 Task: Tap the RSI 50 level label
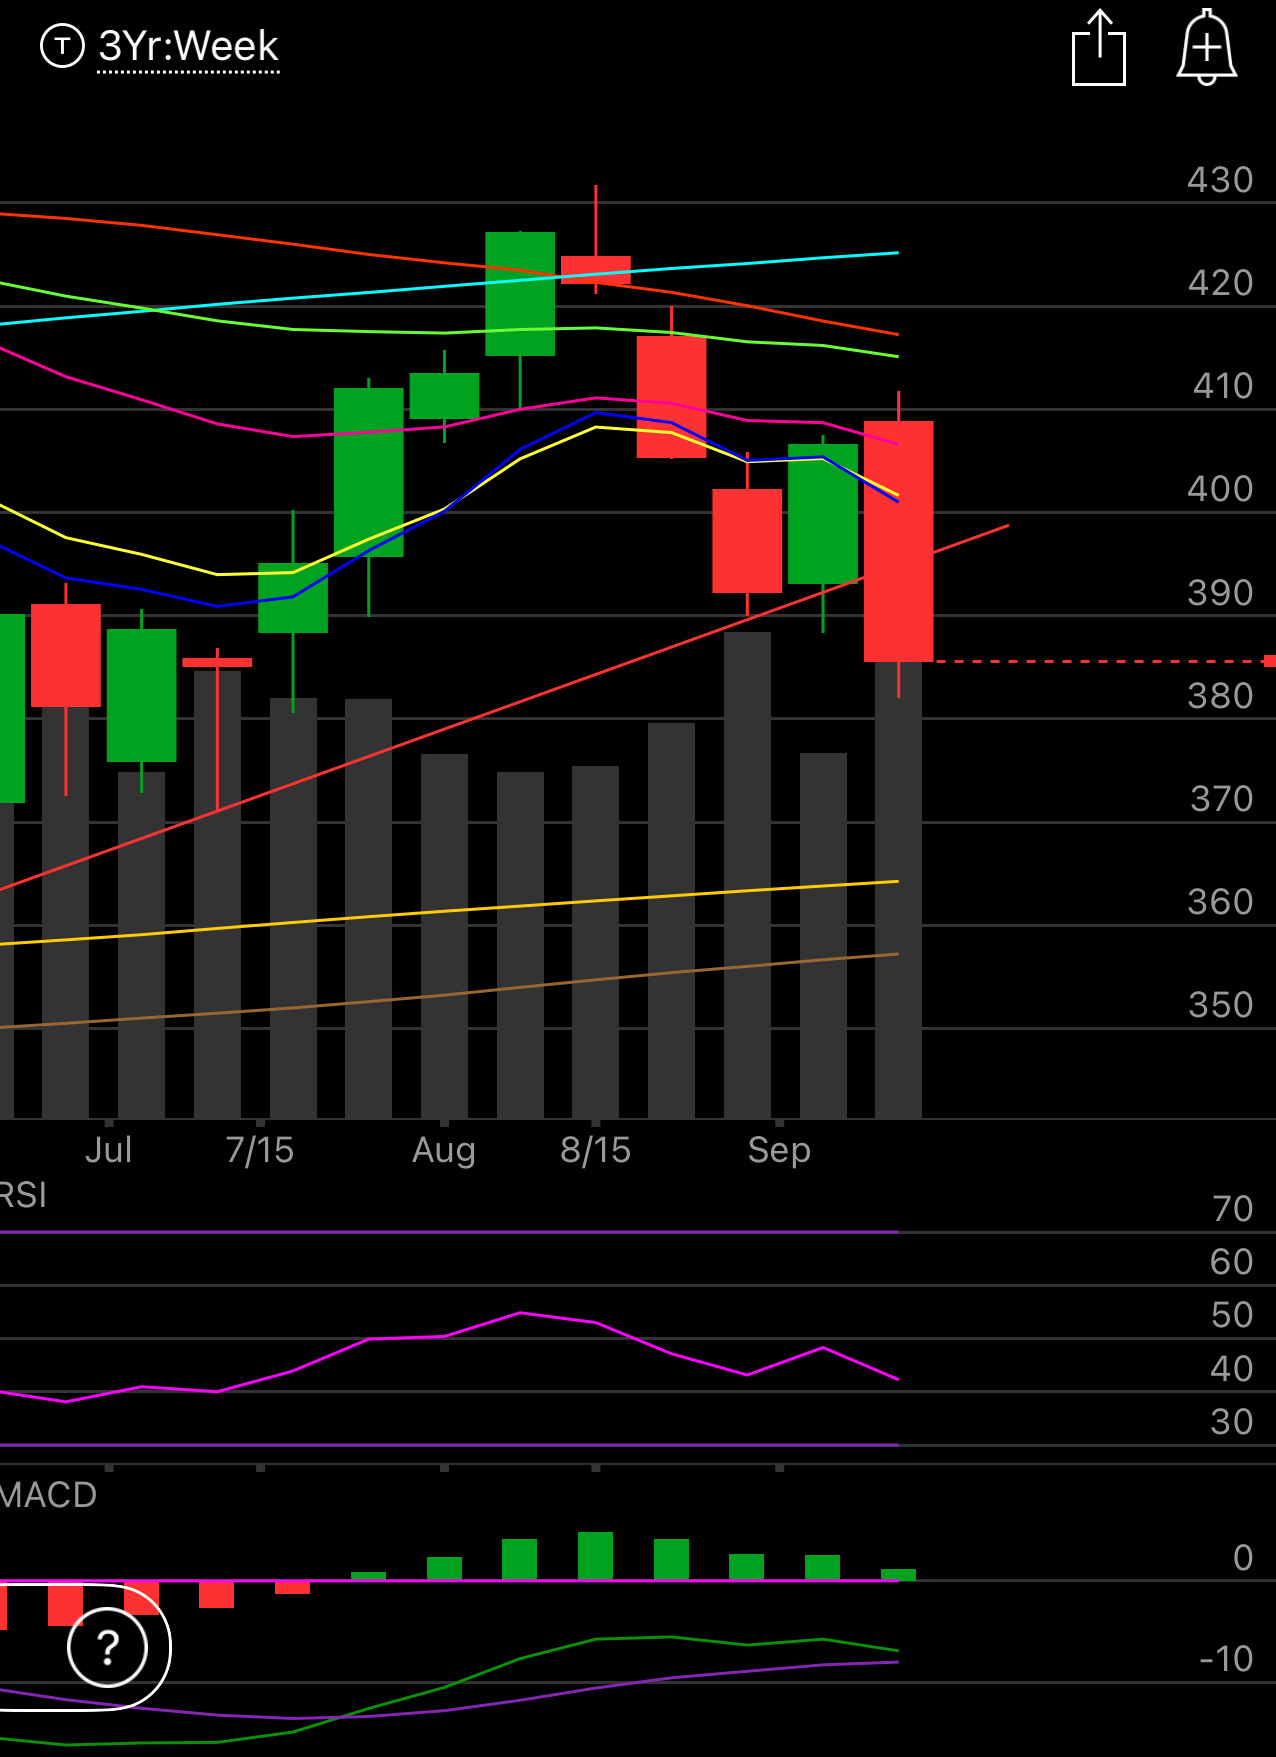[1232, 1315]
